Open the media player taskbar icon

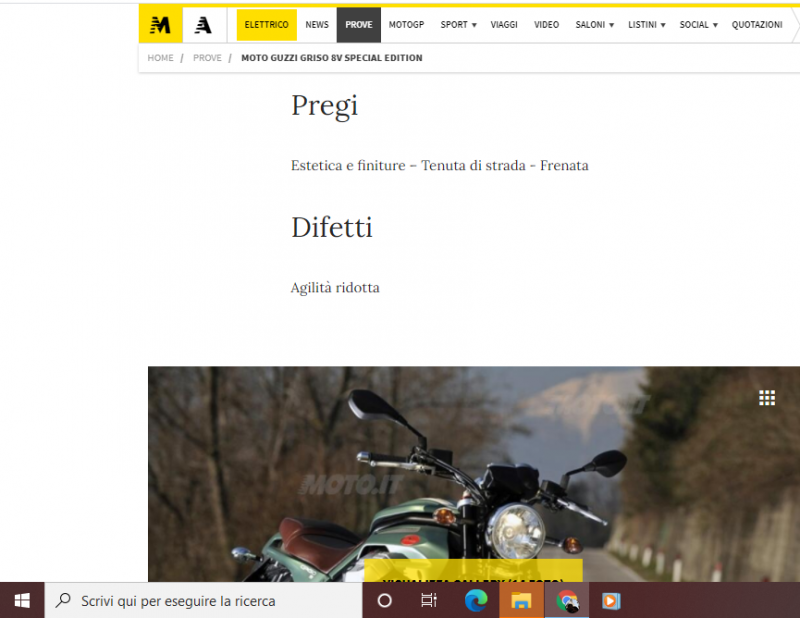pos(611,601)
